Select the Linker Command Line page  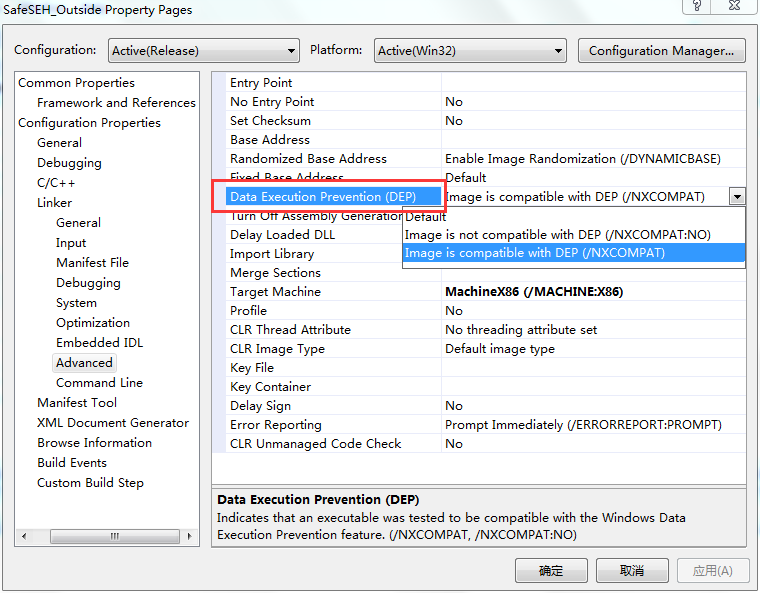pyautogui.click(x=99, y=383)
